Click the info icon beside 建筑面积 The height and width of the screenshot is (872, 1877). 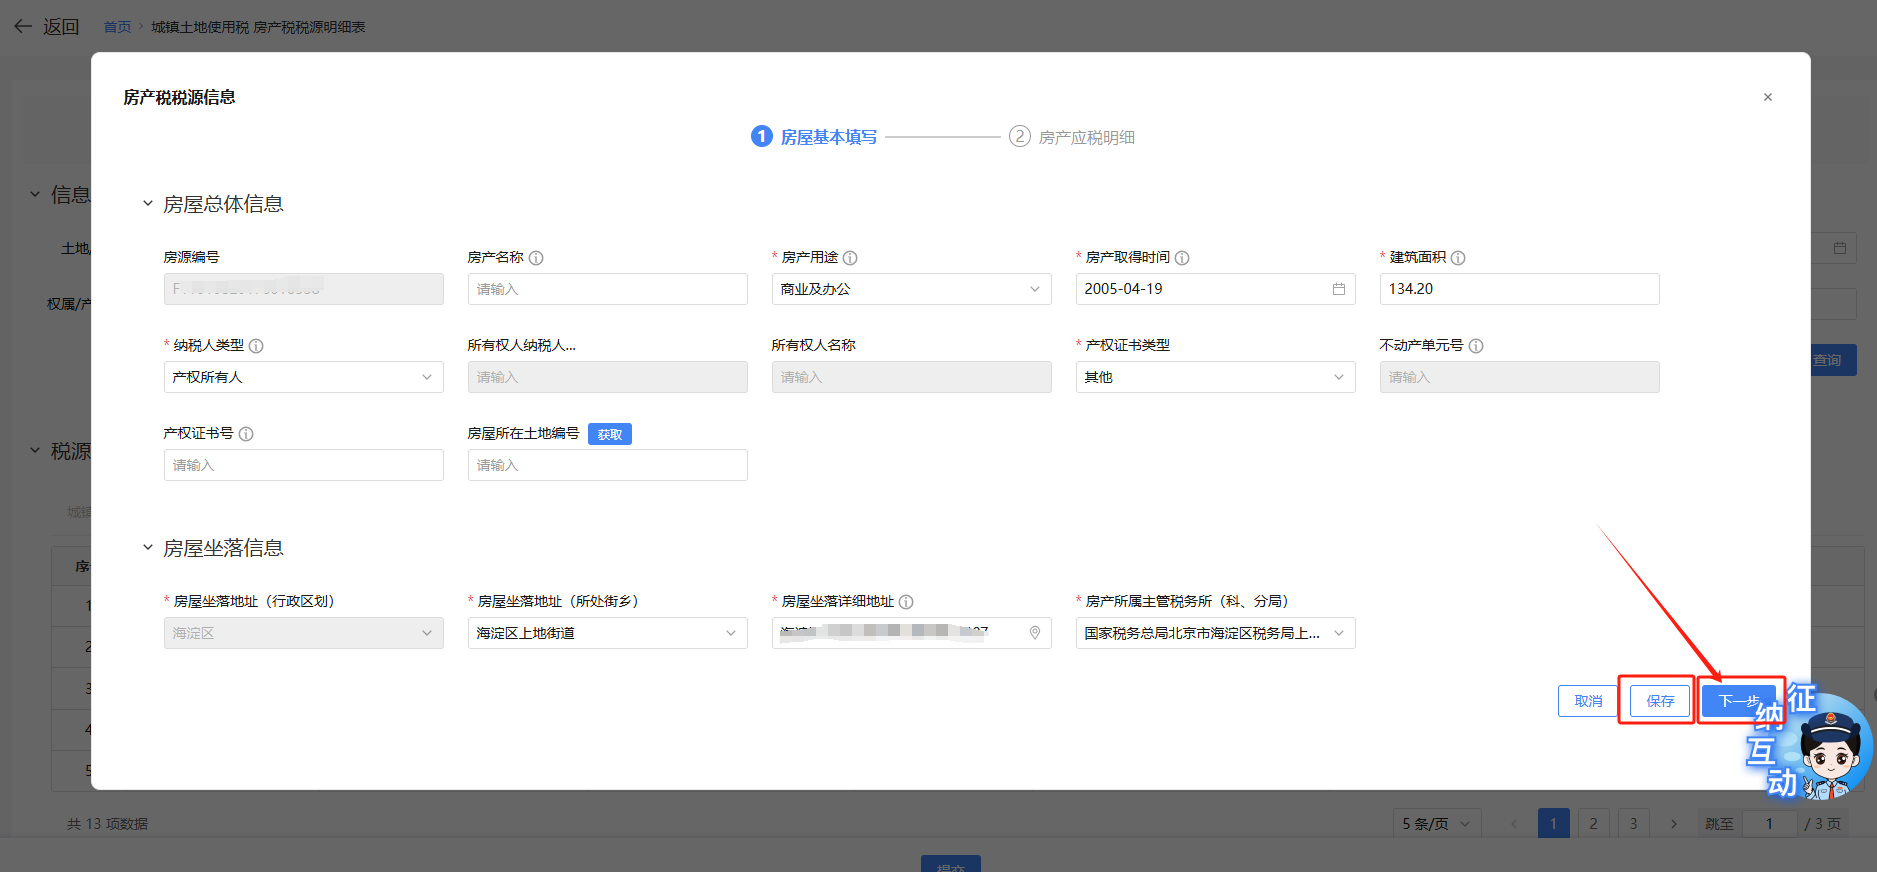pyautogui.click(x=1458, y=258)
